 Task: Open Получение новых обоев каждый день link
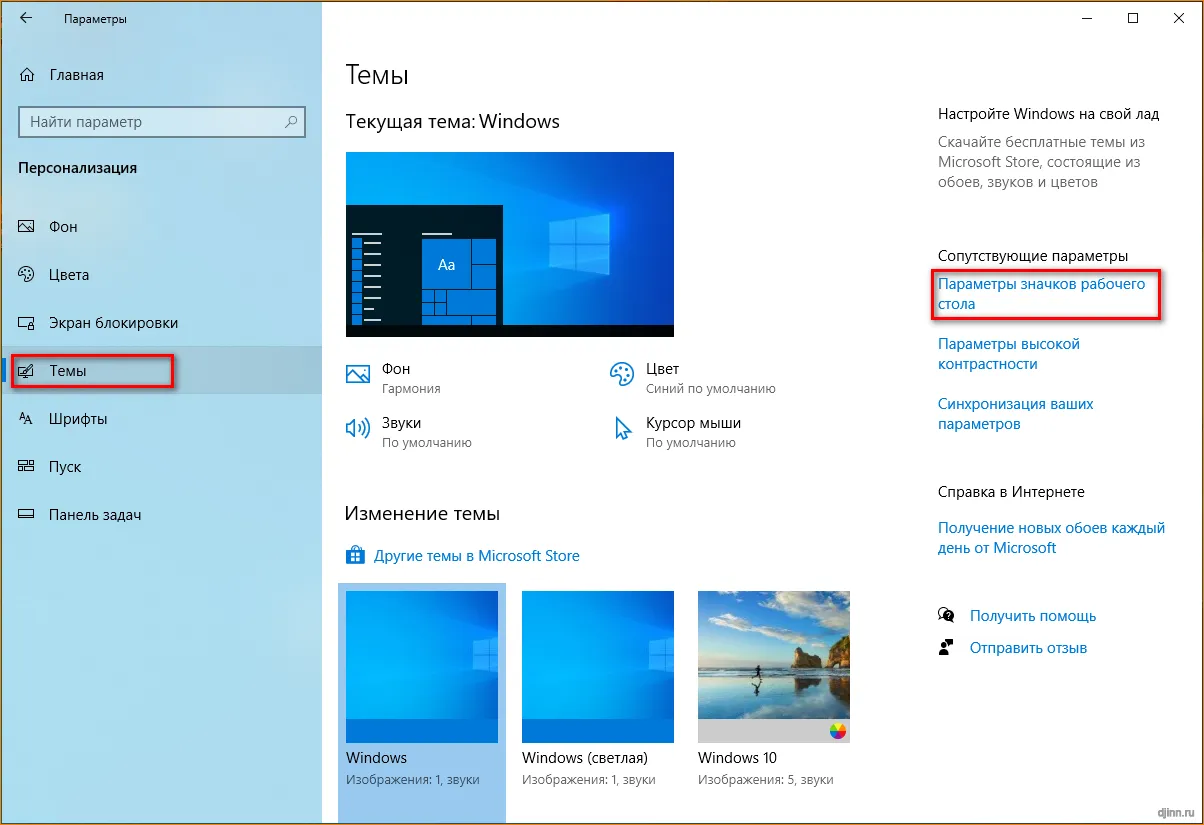pyautogui.click(x=1051, y=538)
